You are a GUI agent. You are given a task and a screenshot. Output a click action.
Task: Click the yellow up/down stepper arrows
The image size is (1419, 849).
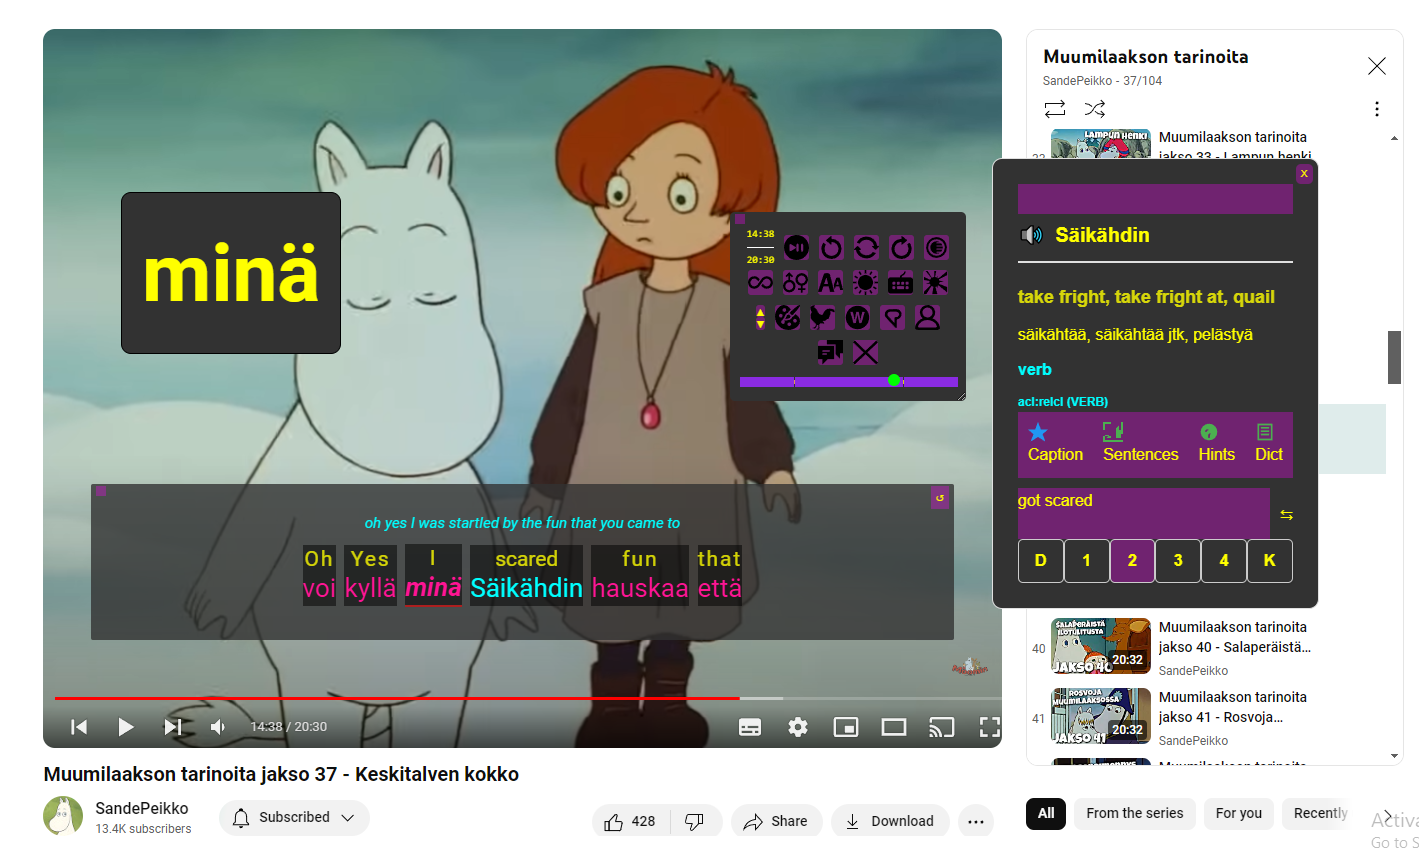pos(760,318)
